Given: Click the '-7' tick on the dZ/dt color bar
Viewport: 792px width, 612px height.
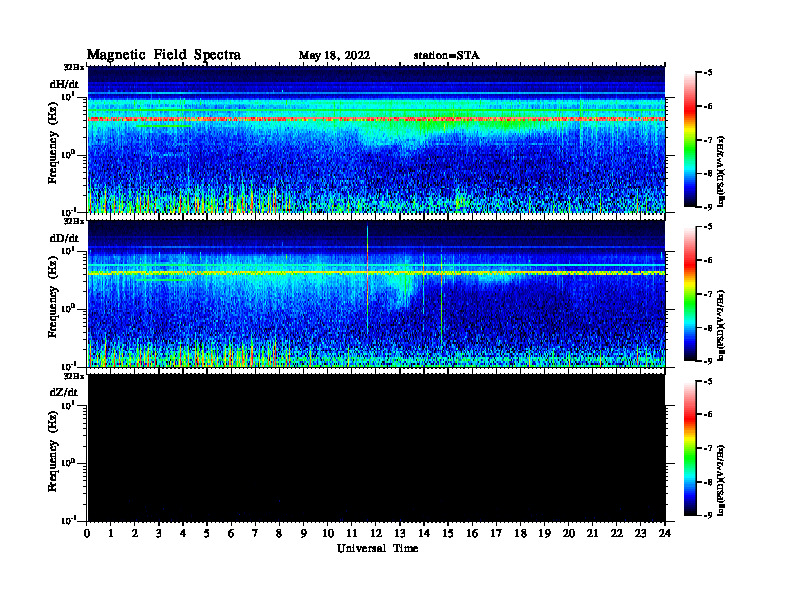Looking at the screenshot, I should [x=708, y=448].
